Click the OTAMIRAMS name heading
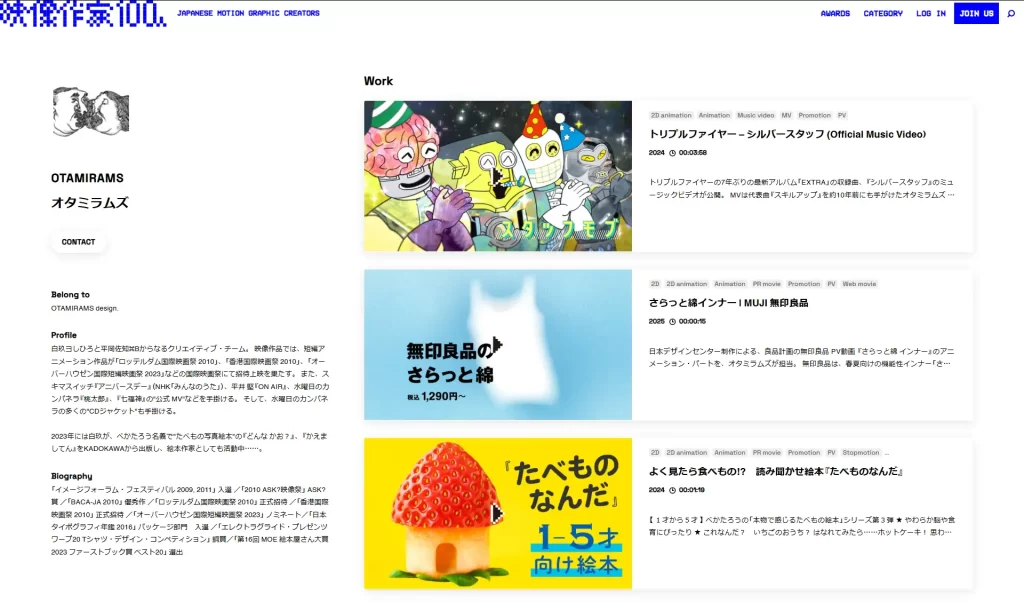This screenshot has width=1024, height=602. (88, 178)
